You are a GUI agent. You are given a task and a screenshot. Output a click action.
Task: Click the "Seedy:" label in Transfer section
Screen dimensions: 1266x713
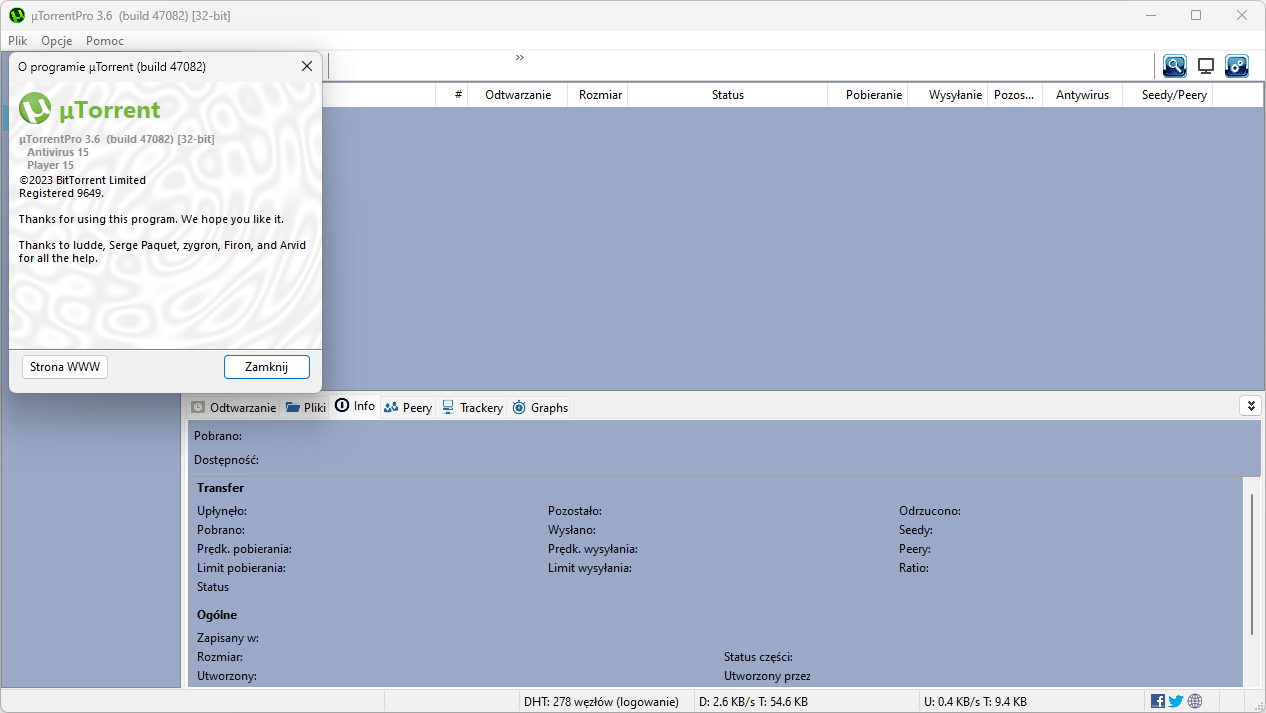point(916,530)
